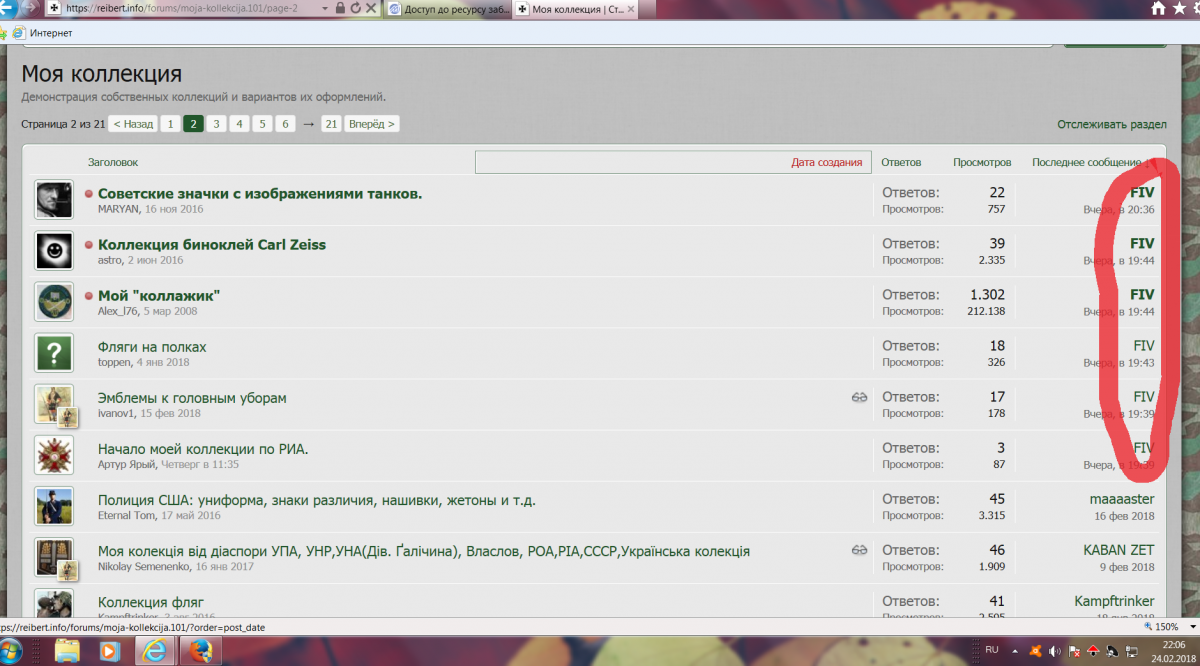Click Alex_l76's avatar image
This screenshot has height=666, width=1200.
click(54, 302)
